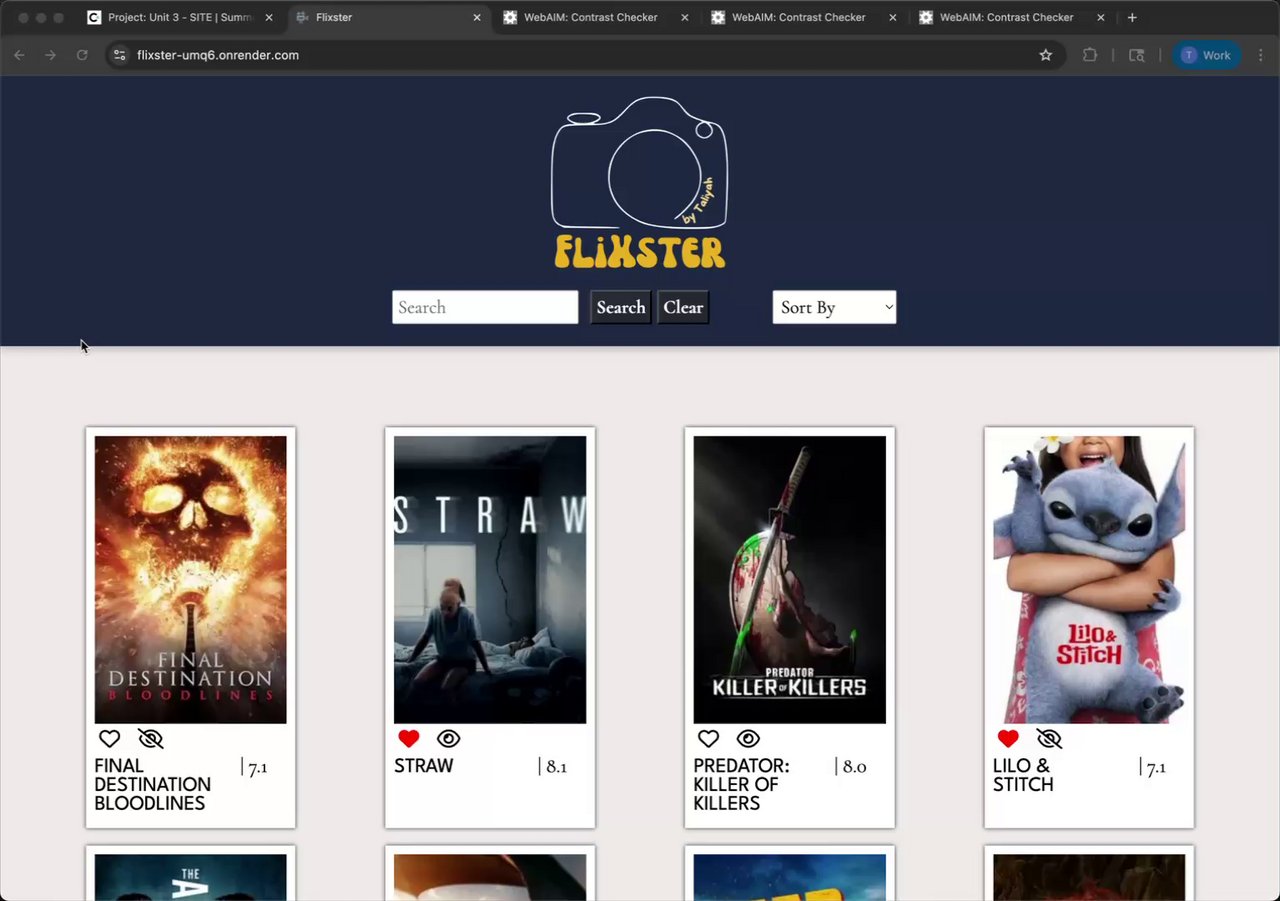
Task: Open the Work profile menu
Action: click(x=1207, y=55)
